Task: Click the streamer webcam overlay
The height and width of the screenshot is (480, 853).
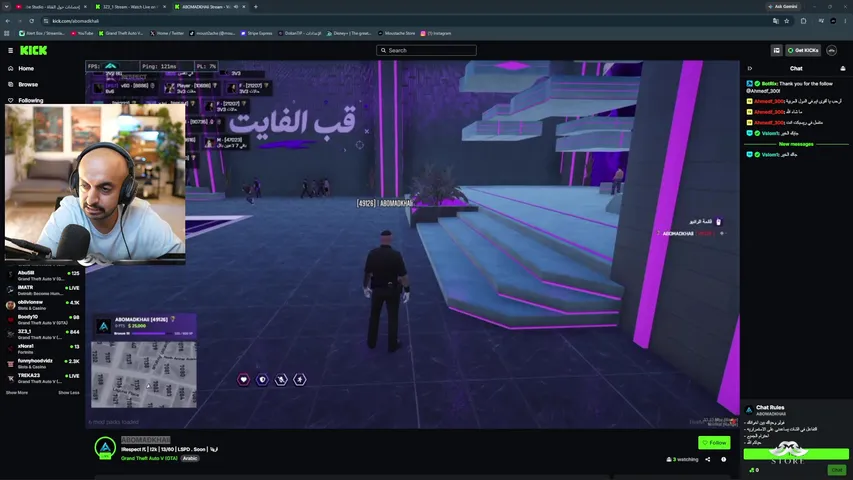Action: (x=95, y=182)
